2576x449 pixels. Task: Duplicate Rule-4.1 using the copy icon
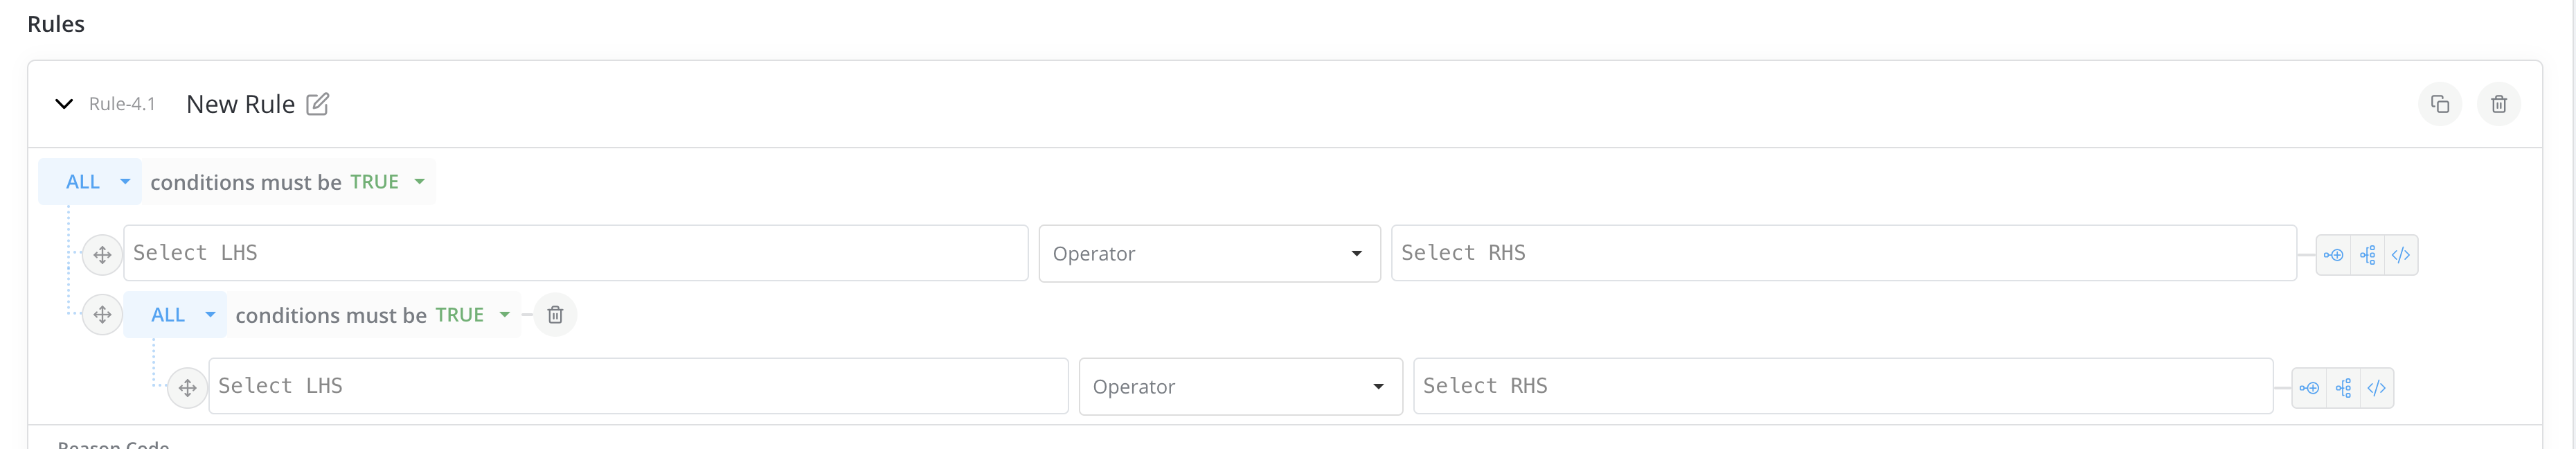[2439, 104]
